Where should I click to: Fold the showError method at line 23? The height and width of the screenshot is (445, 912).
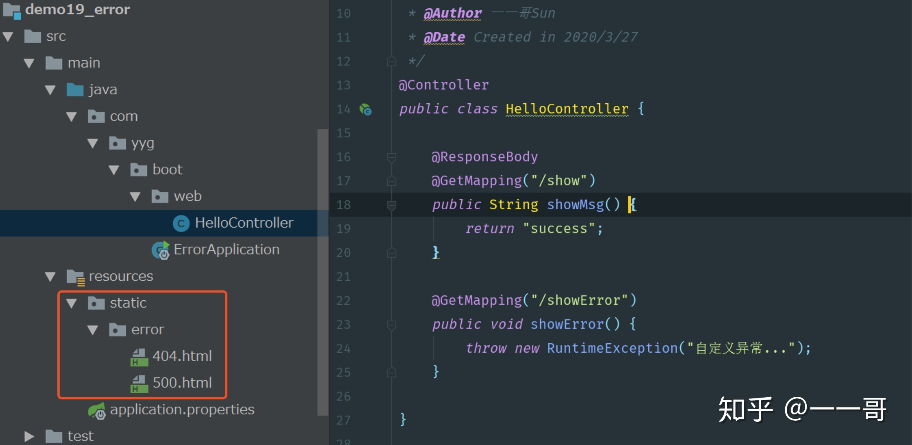pos(391,324)
